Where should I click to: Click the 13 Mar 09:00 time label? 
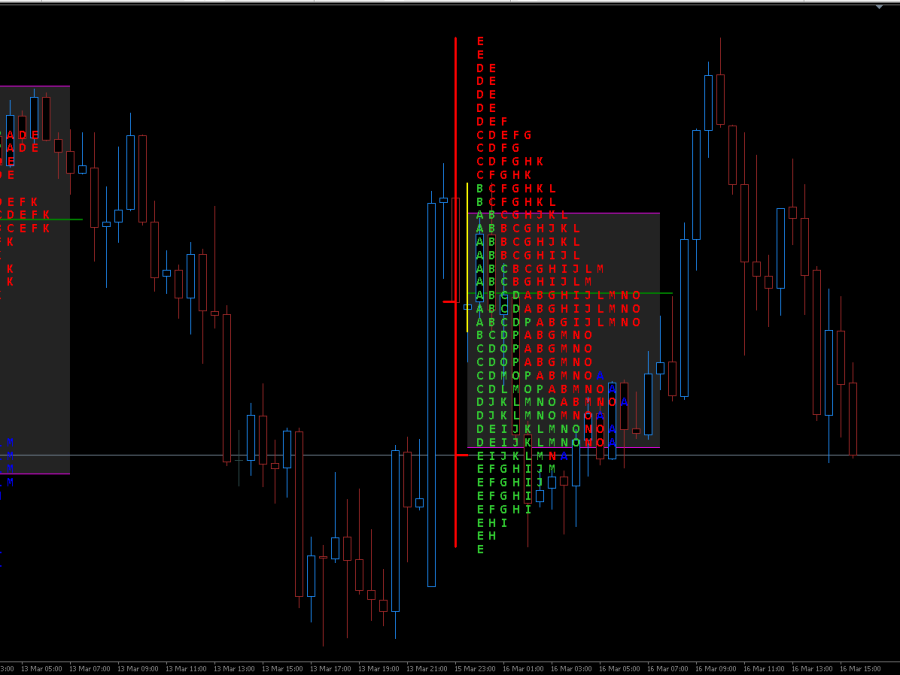pos(138,668)
